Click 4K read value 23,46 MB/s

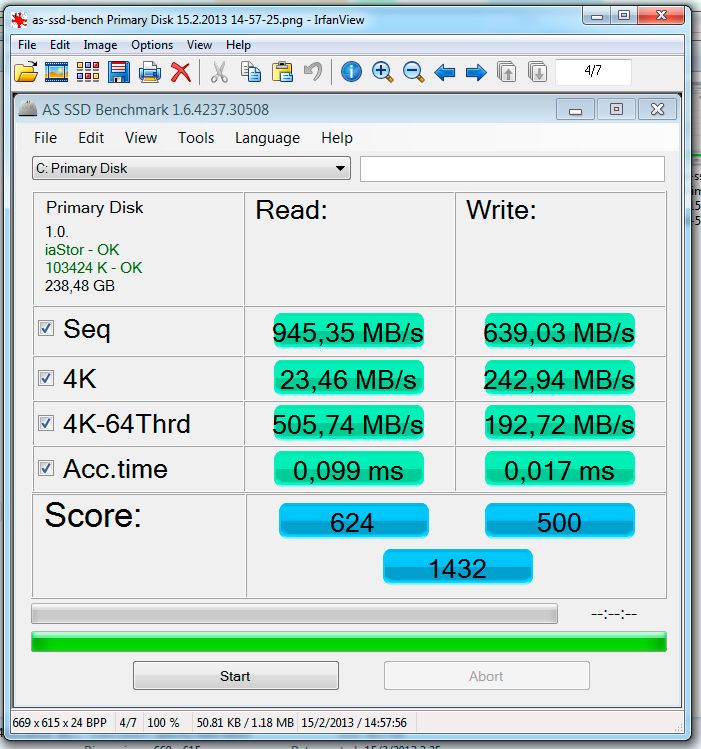coord(348,378)
